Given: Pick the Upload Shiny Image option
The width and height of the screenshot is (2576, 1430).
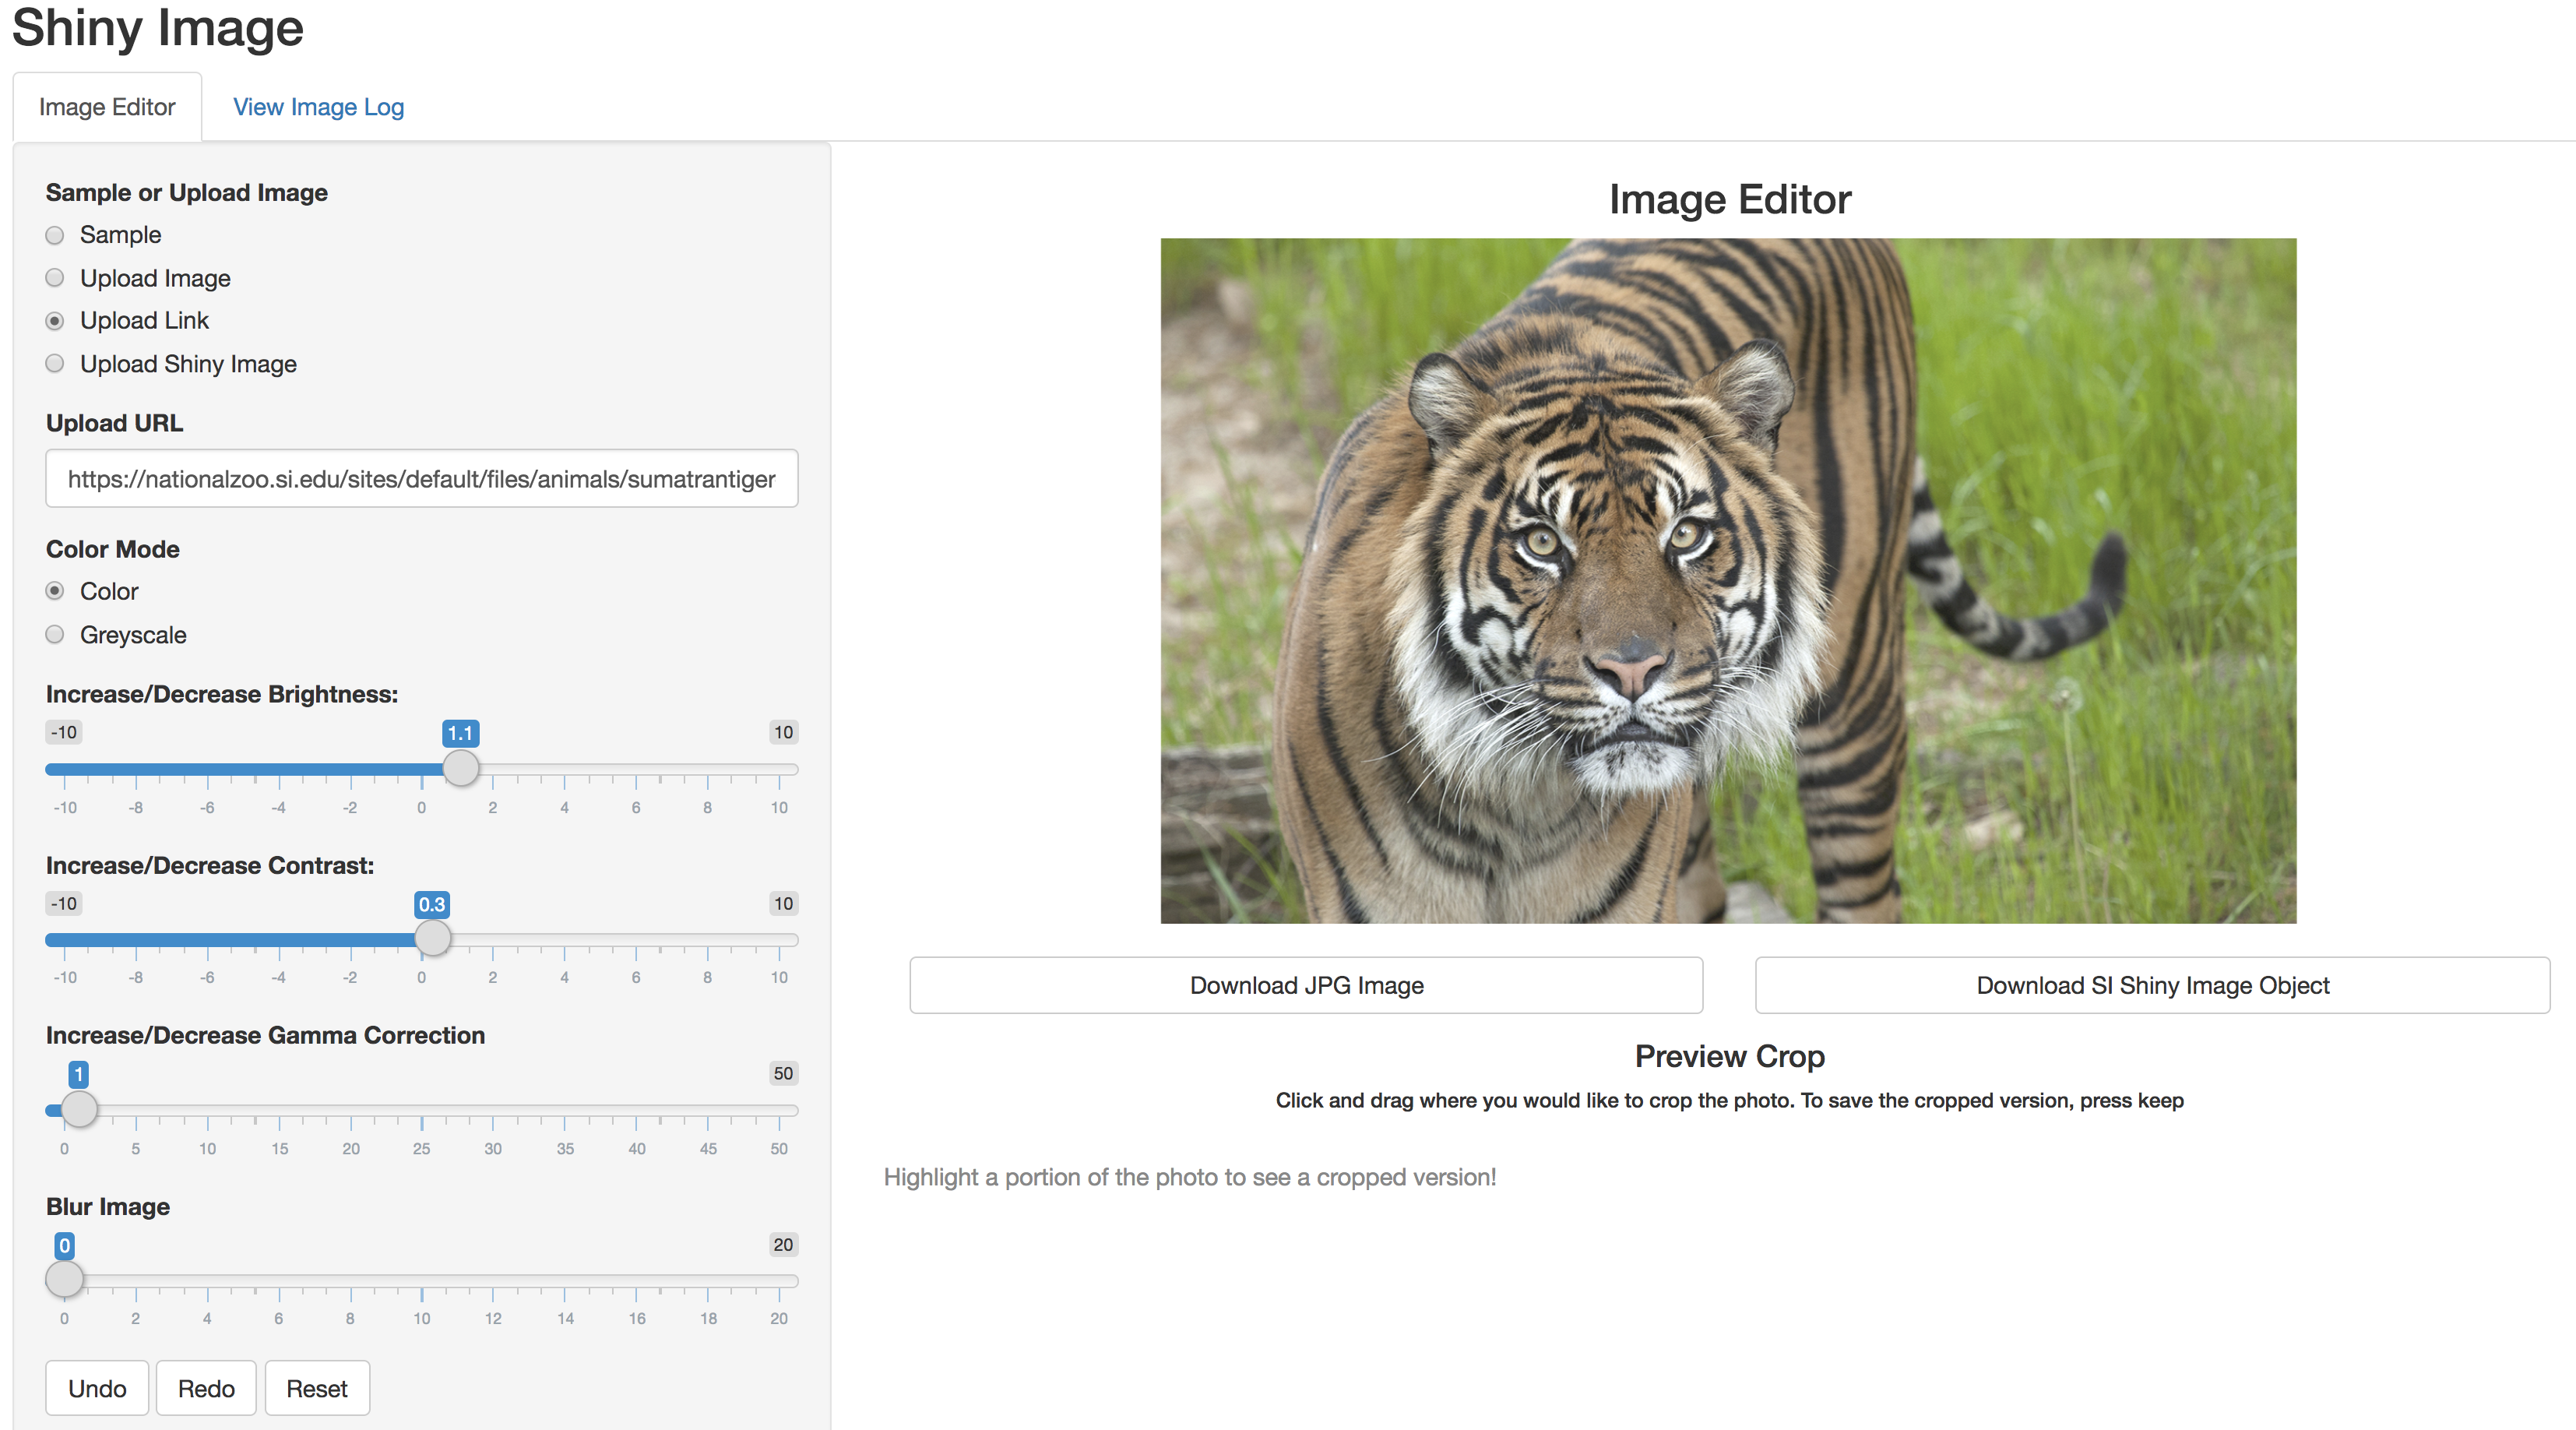Looking at the screenshot, I should pos(55,364).
